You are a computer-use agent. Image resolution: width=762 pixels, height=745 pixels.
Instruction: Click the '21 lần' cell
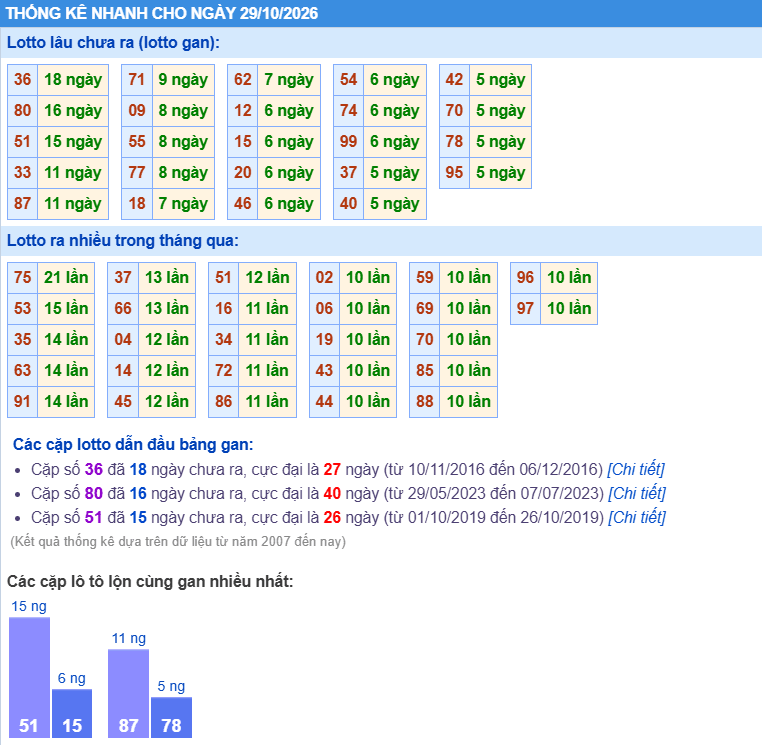[x=66, y=278]
